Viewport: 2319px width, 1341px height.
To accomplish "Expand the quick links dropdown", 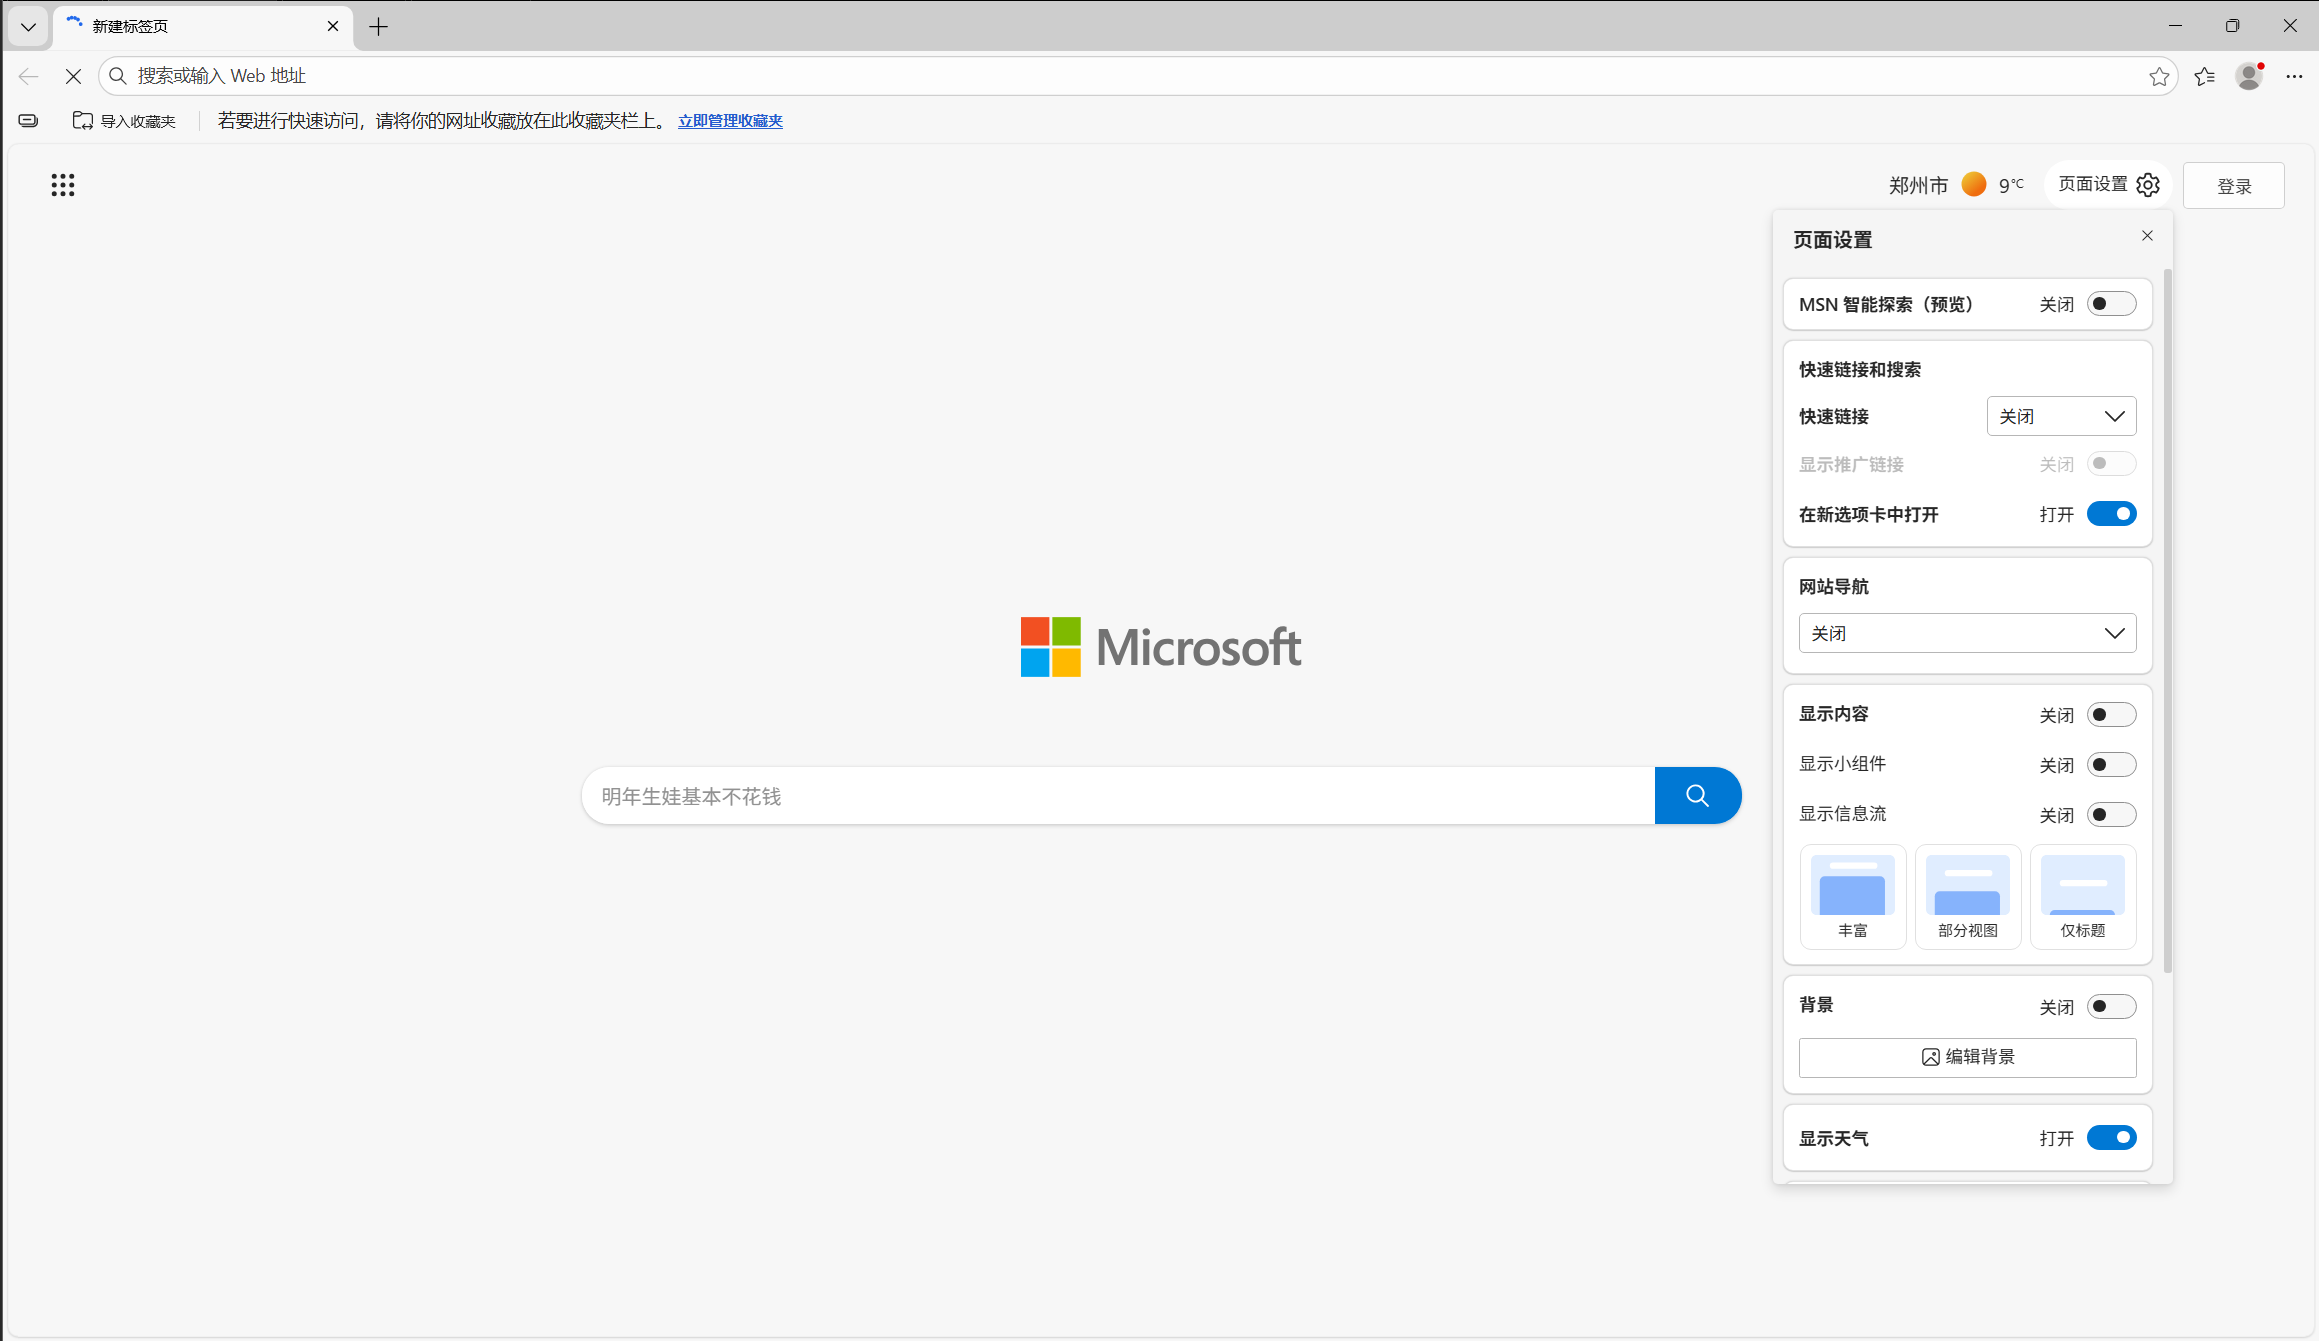I will (x=2061, y=417).
